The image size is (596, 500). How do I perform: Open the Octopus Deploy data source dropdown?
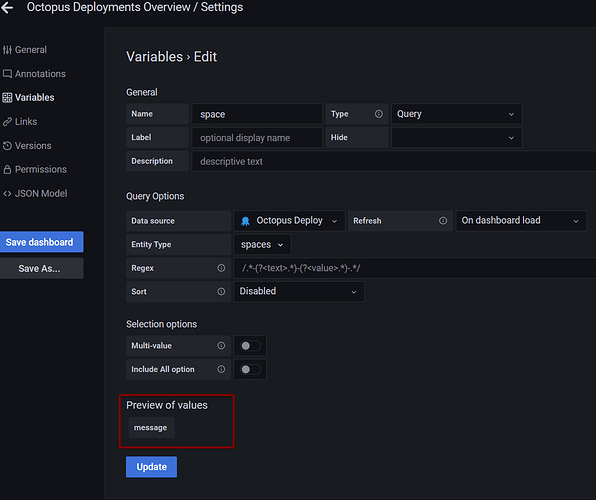tap(289, 221)
